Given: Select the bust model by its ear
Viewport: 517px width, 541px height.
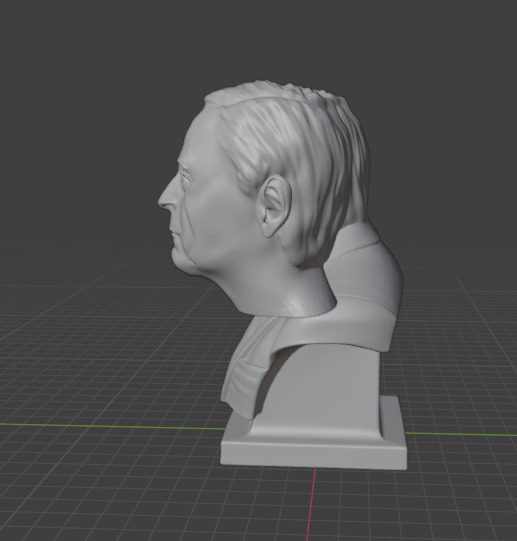Looking at the screenshot, I should pyautogui.click(x=274, y=206).
